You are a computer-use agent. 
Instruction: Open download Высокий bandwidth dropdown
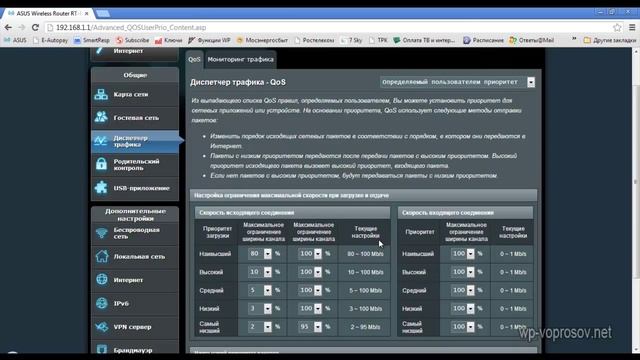tap(462, 272)
